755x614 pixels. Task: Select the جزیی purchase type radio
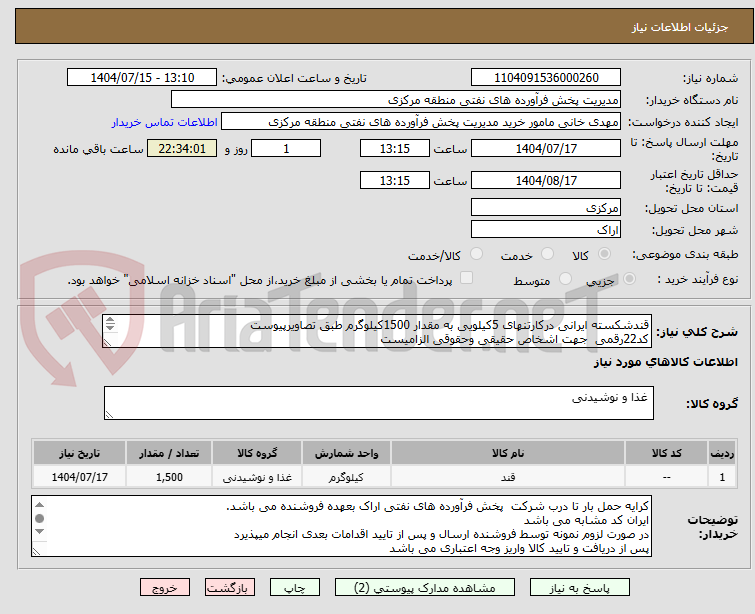[629, 279]
